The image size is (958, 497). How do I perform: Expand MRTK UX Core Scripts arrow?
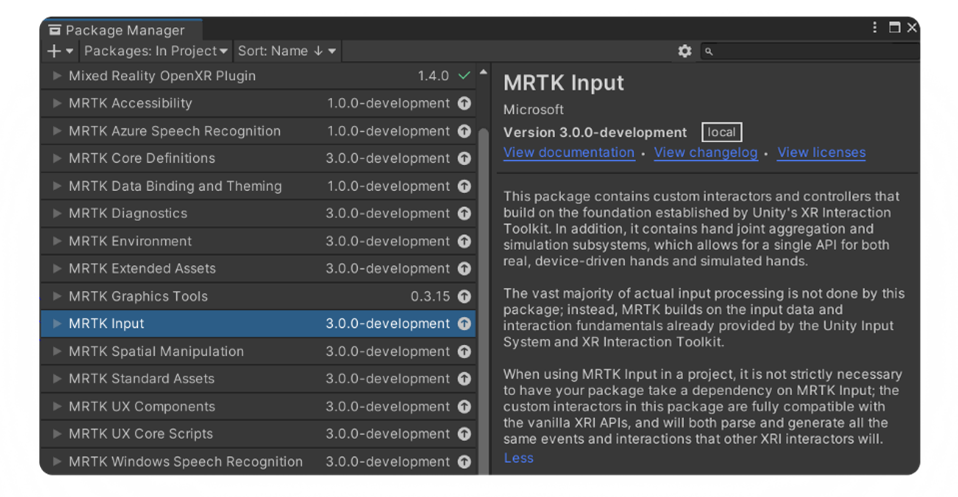[x=56, y=434]
